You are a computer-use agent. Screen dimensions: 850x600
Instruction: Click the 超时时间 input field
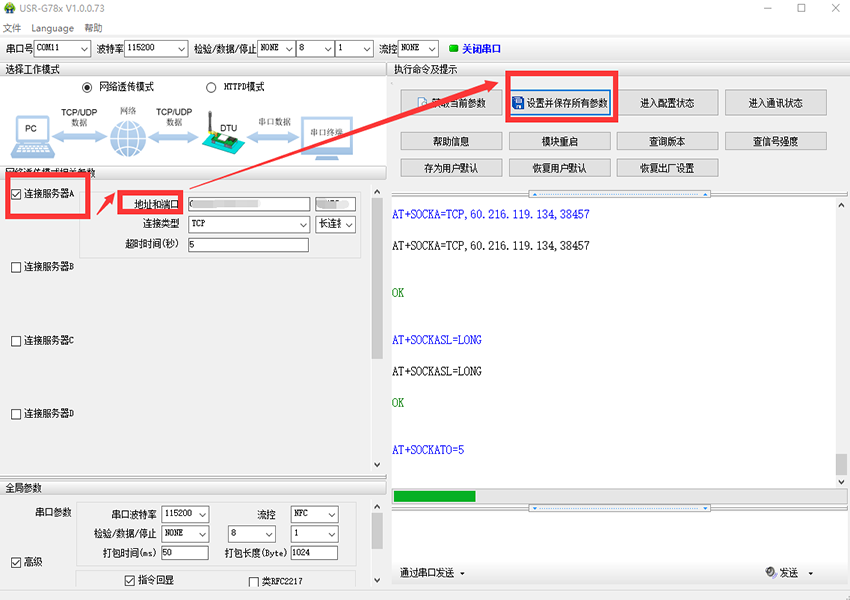247,244
